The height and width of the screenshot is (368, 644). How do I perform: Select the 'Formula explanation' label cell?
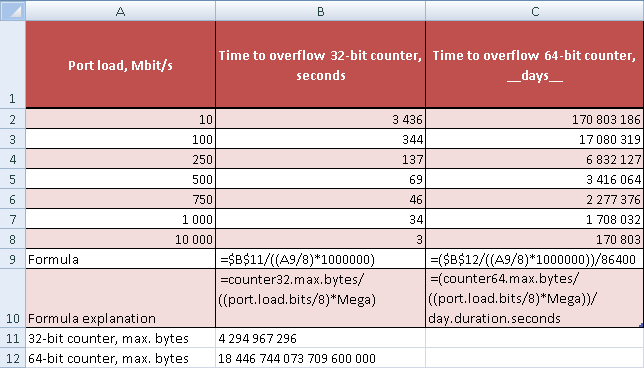coord(120,298)
